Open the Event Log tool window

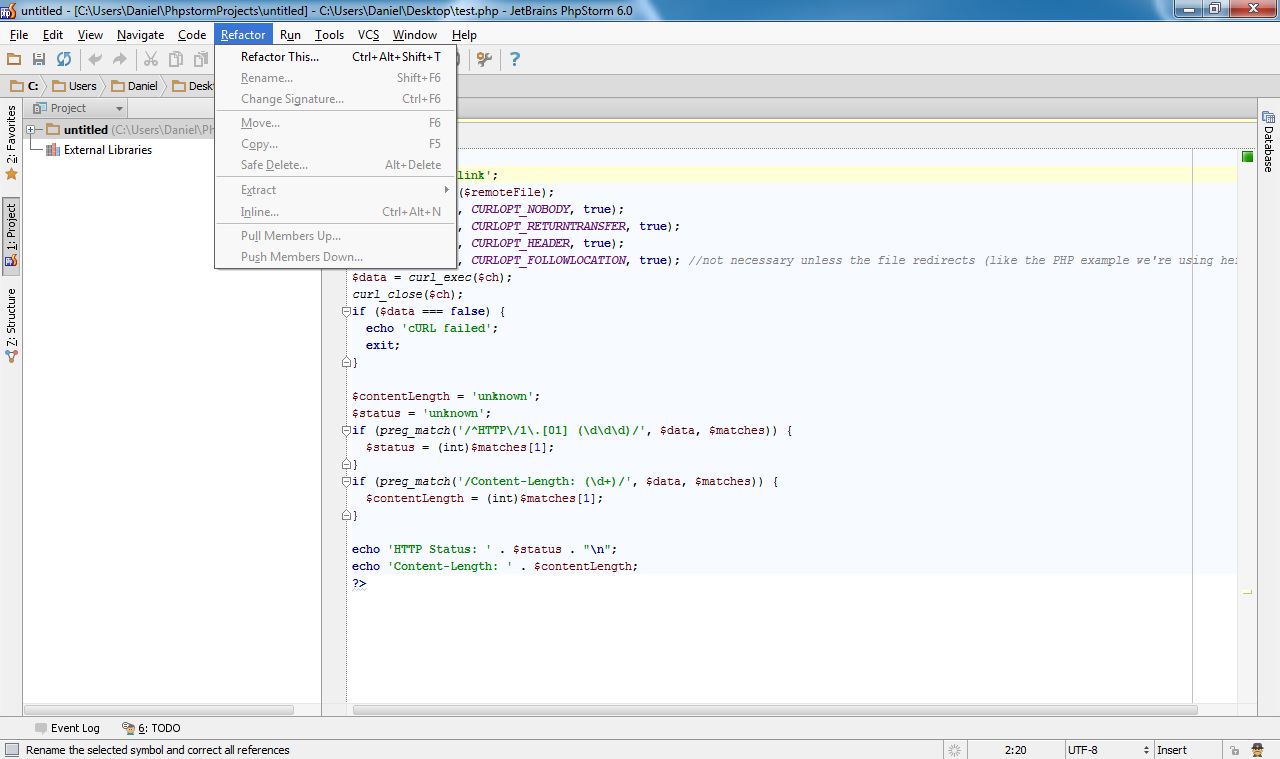(x=67, y=728)
